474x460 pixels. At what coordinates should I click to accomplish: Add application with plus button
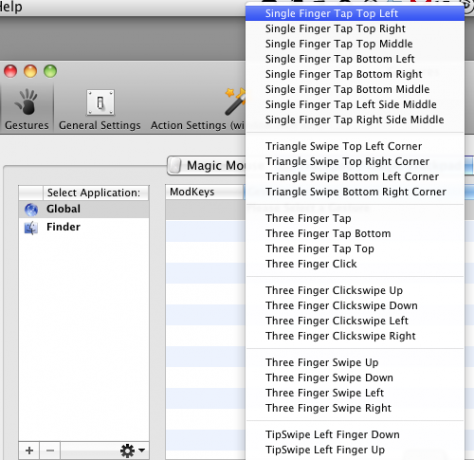pos(29,450)
